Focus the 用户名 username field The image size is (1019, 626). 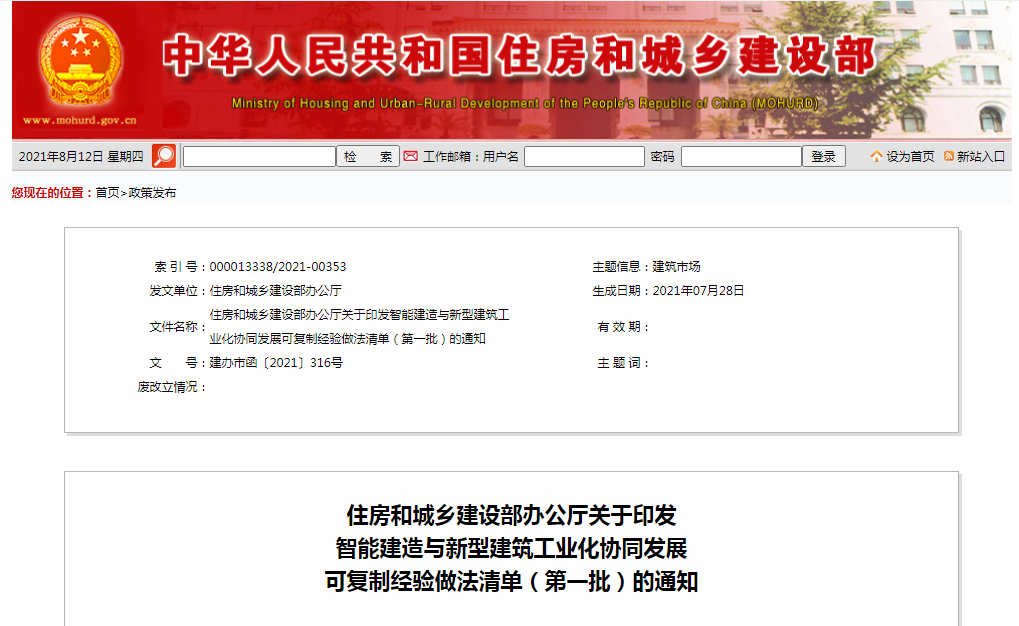pos(584,157)
